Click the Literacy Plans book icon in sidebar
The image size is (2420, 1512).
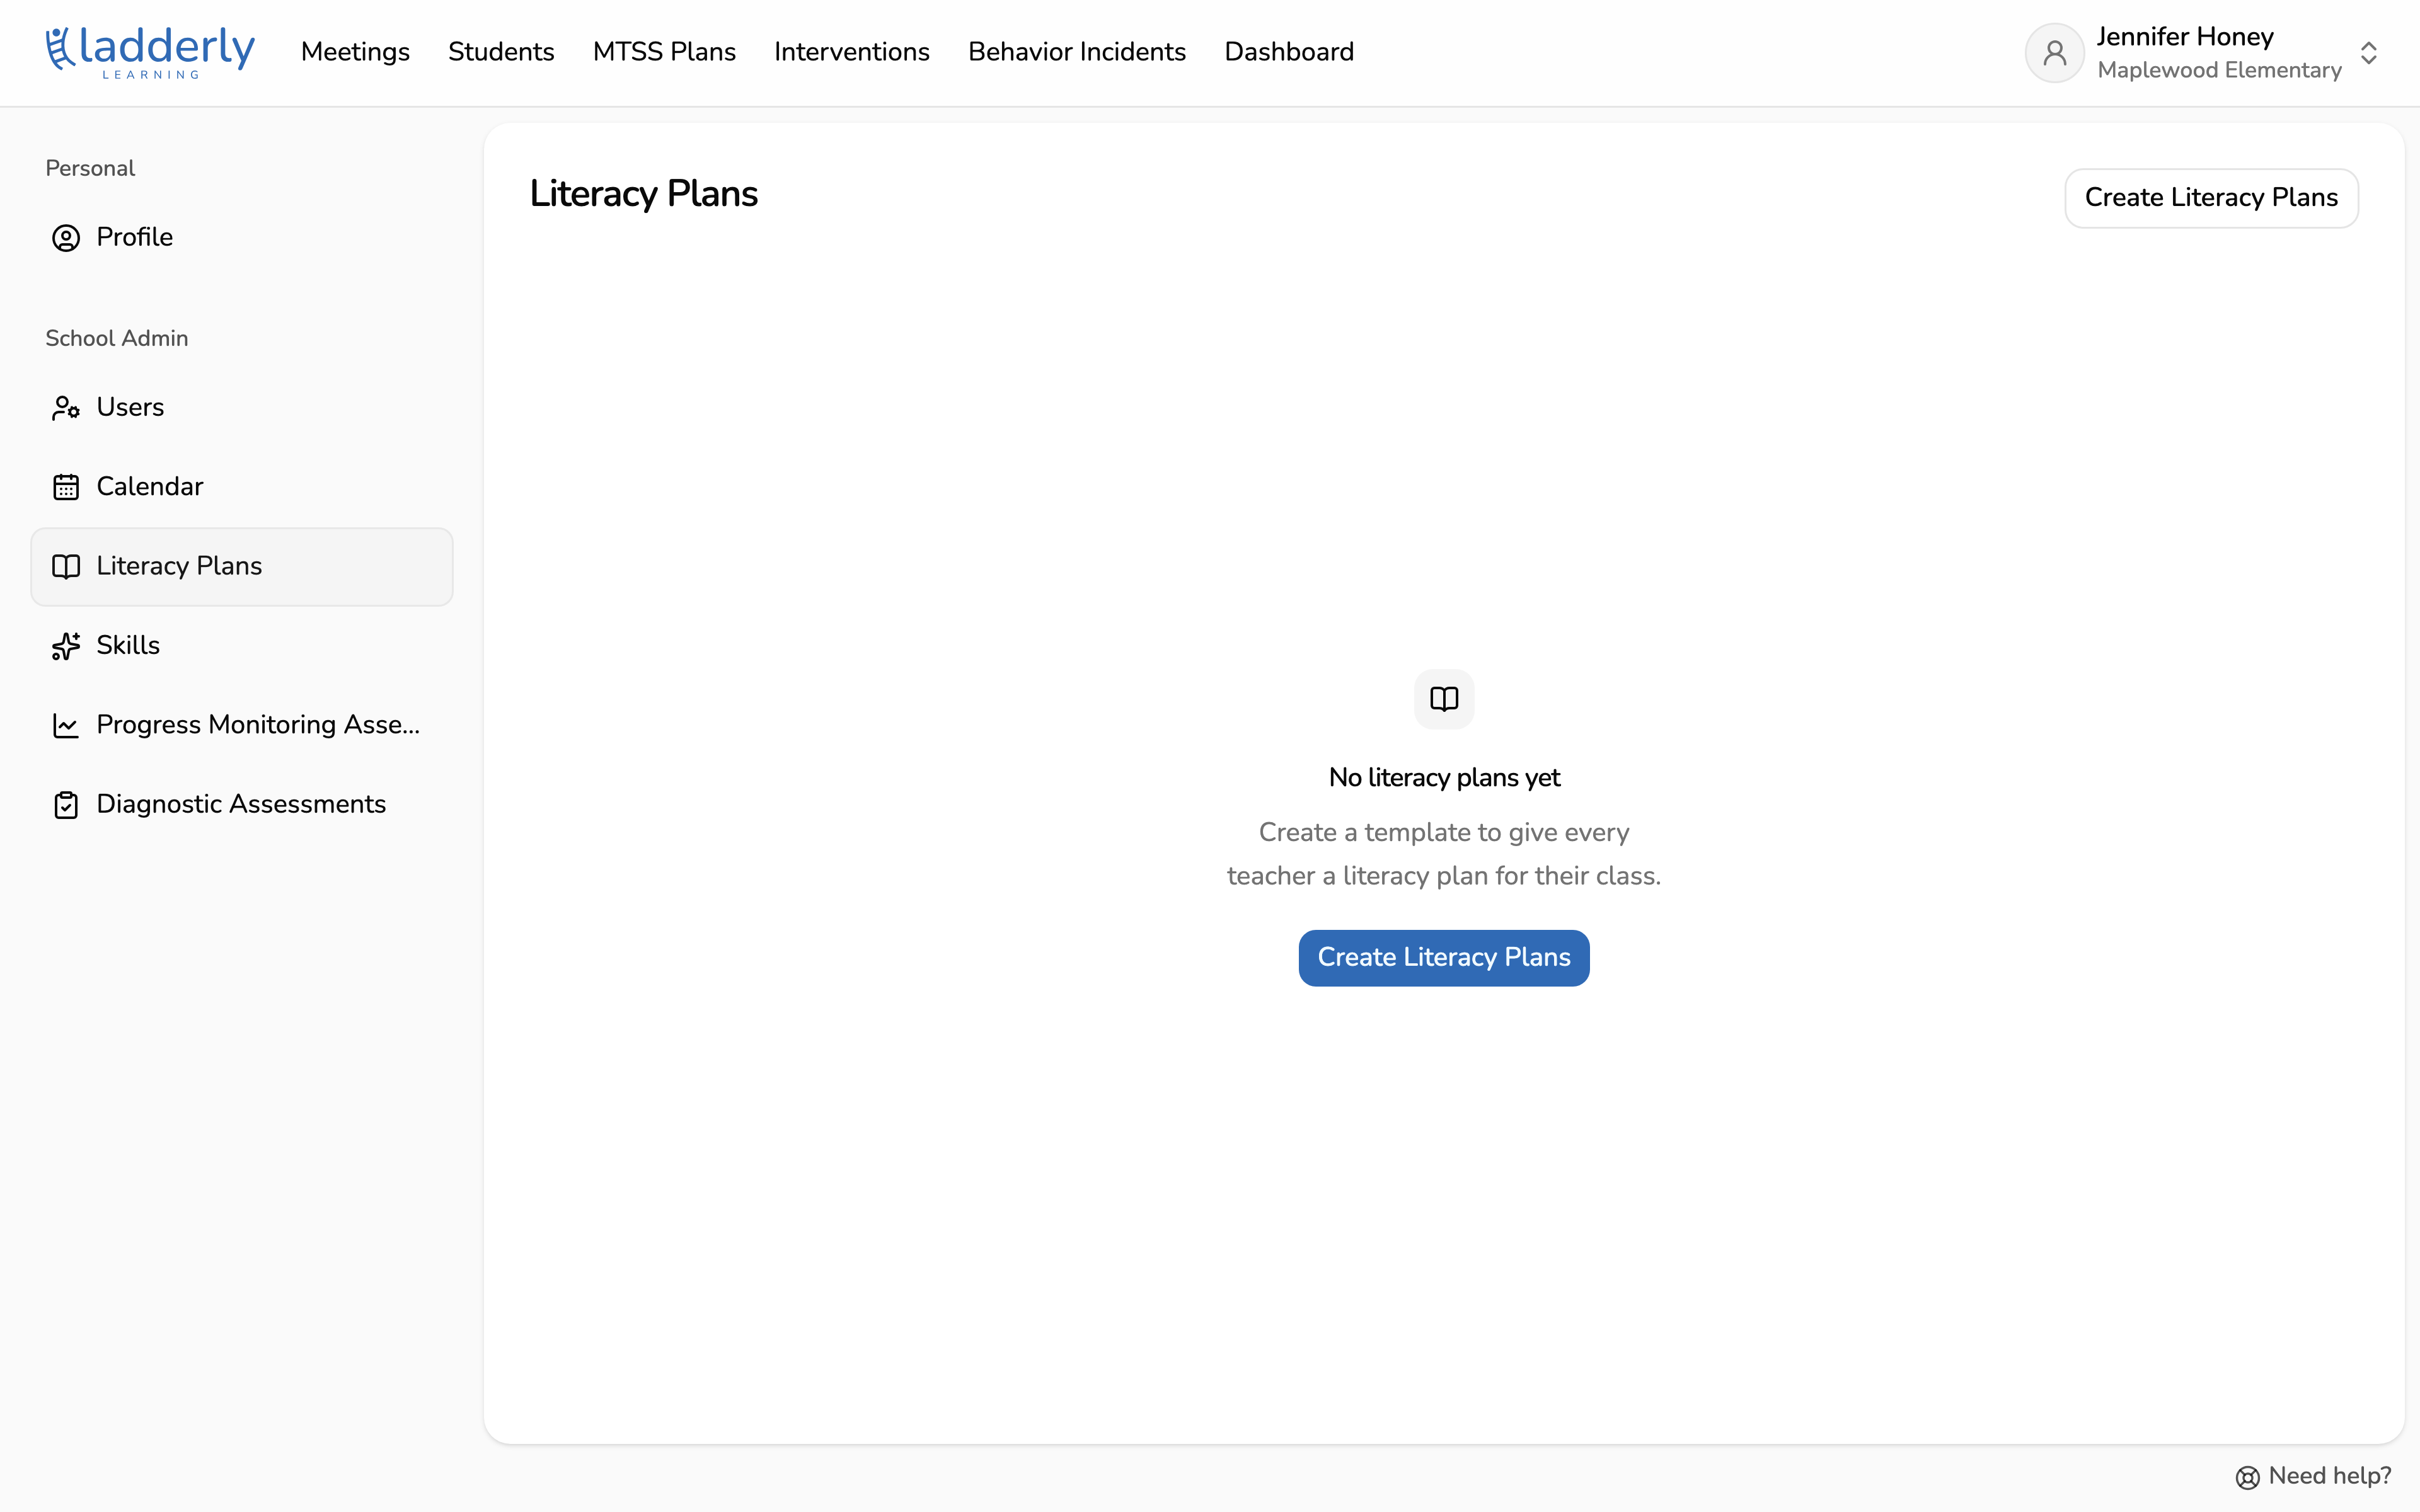pyautogui.click(x=66, y=567)
